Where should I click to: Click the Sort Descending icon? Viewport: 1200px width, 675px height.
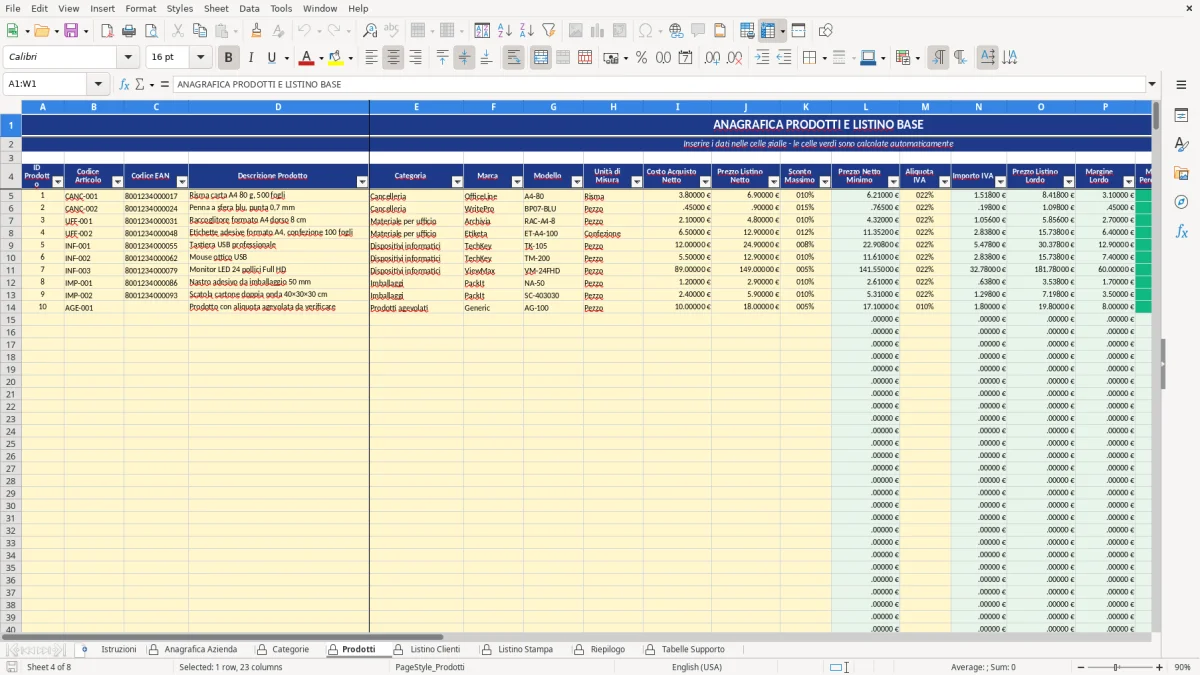pos(526,31)
